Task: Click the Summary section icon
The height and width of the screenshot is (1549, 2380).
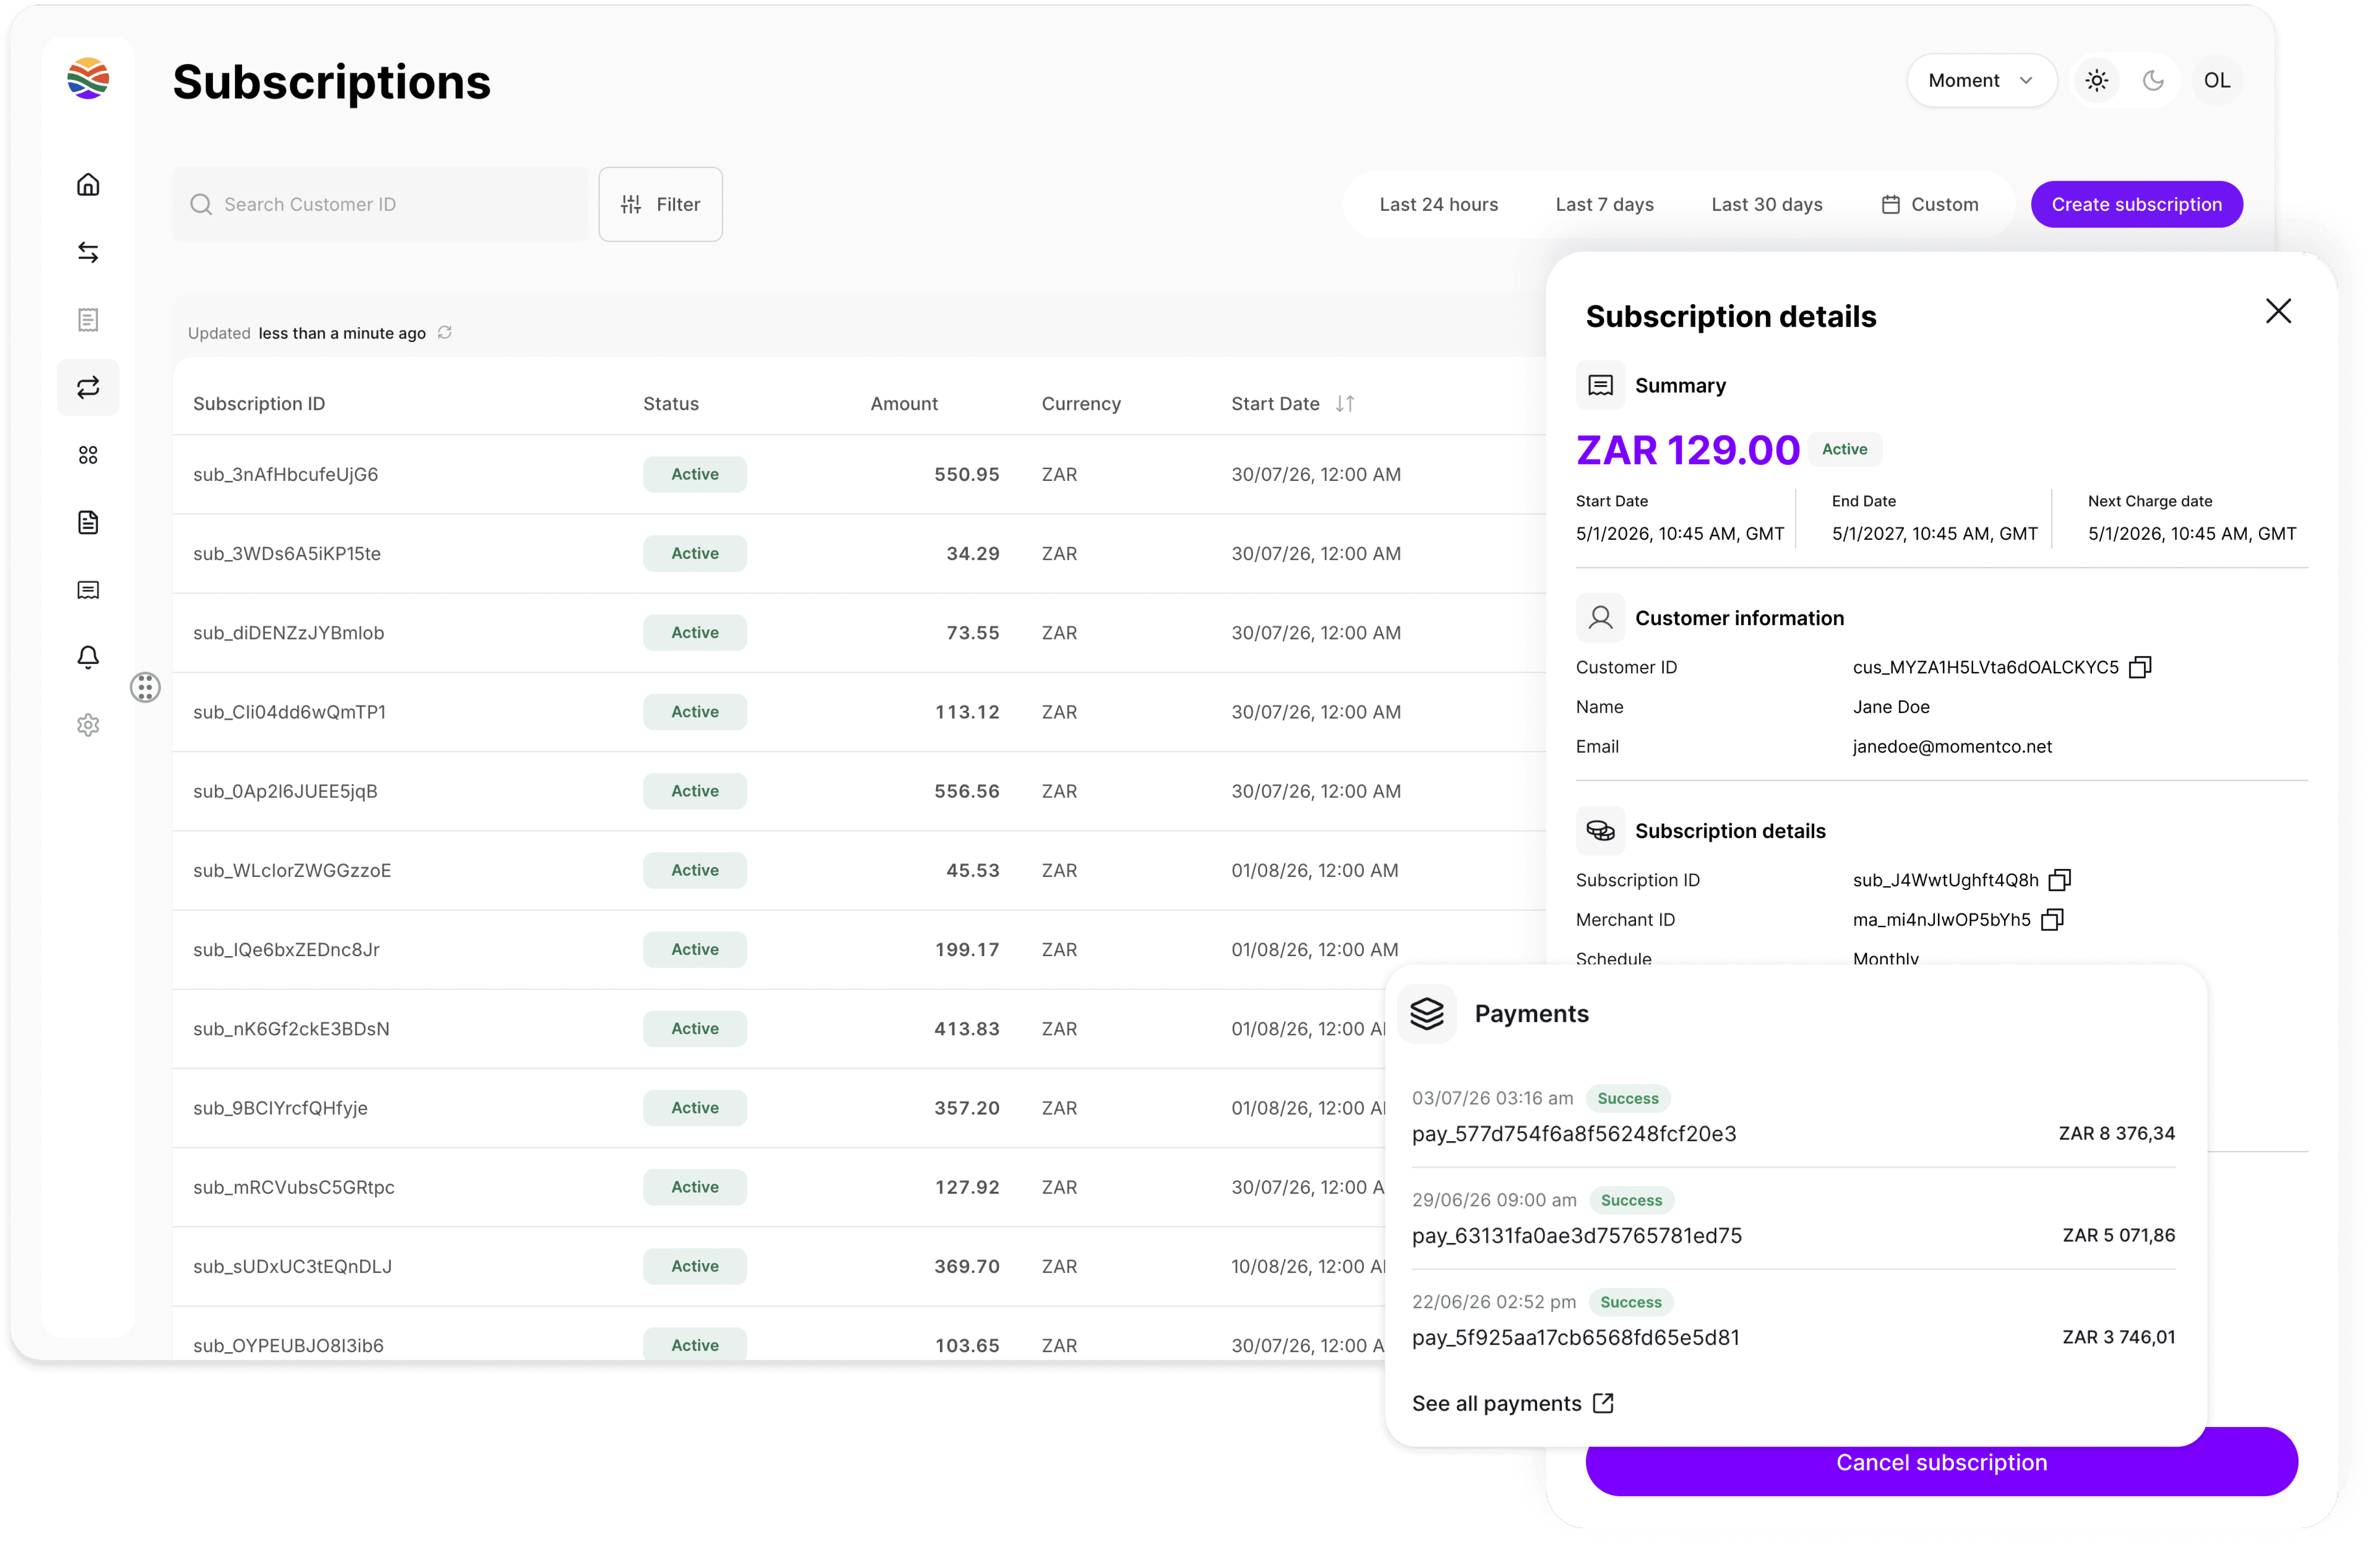Action: 1600,385
